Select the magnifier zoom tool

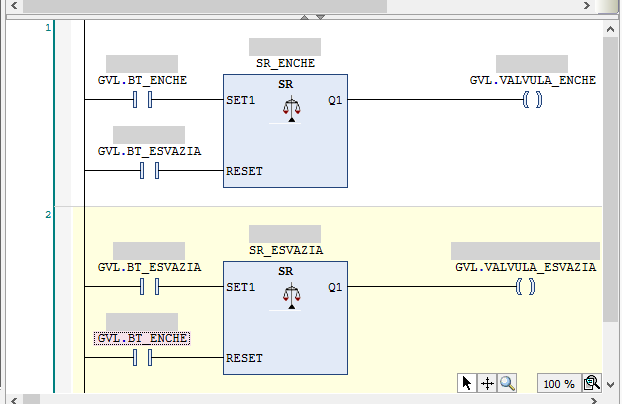point(507,383)
